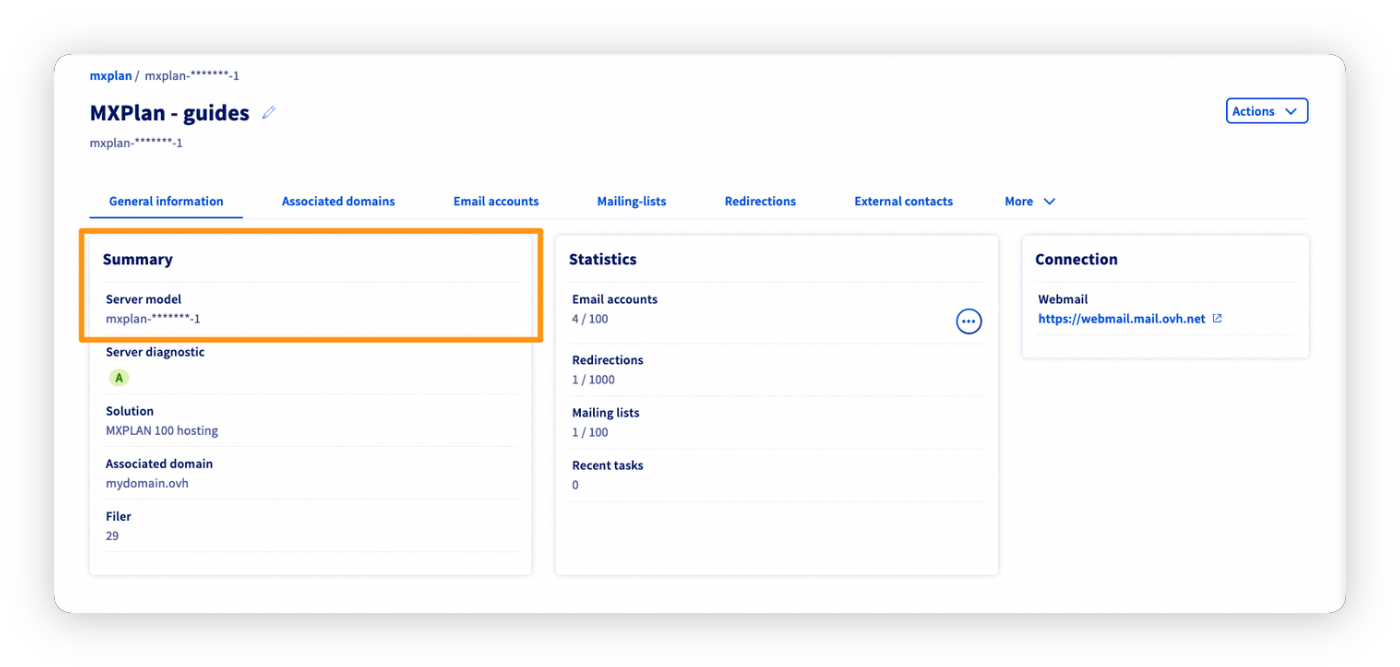The height and width of the screenshot is (667, 1400).
Task: Select the Mailing-lists tab
Action: [x=631, y=201]
